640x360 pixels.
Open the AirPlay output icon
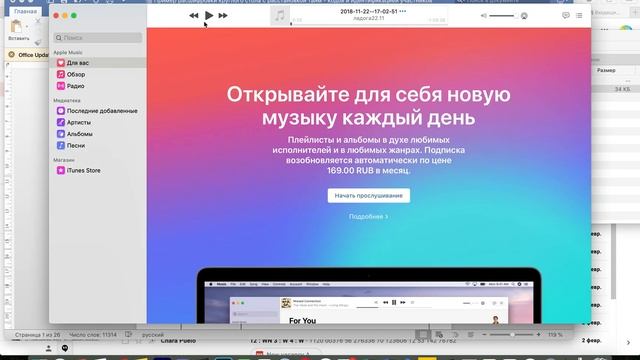point(524,16)
